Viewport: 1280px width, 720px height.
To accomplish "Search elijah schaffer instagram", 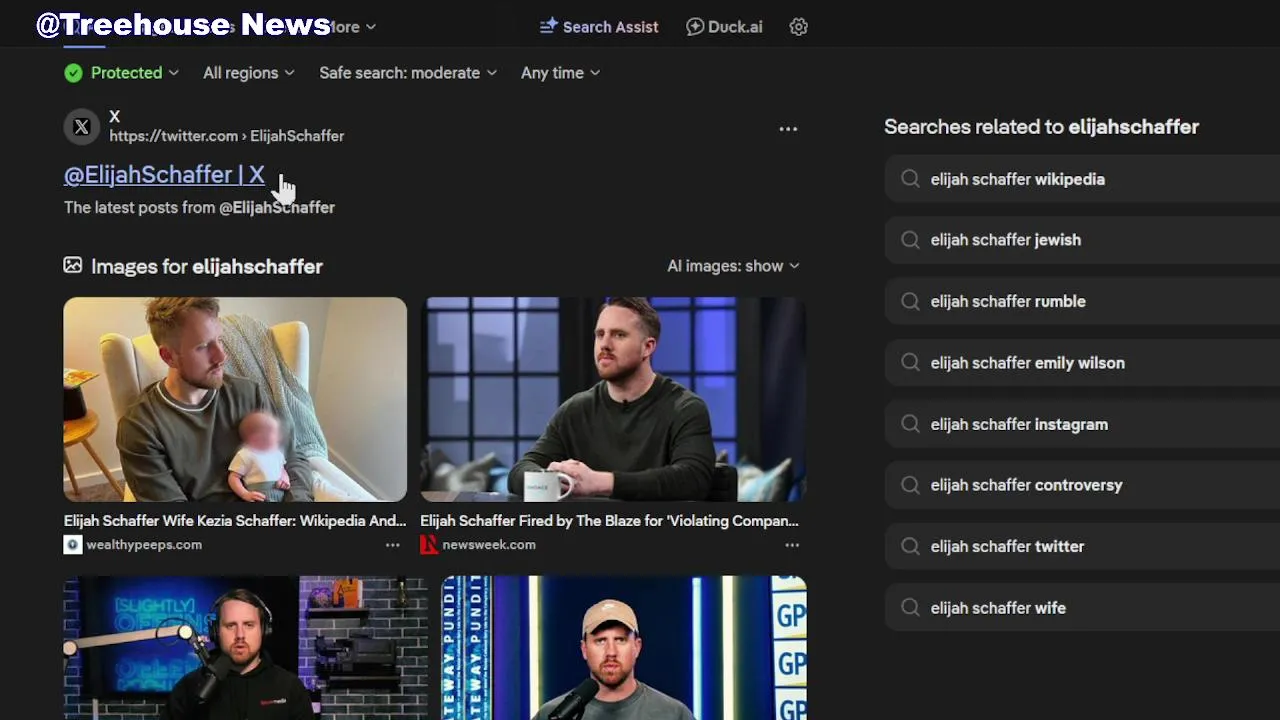I will pos(1082,424).
